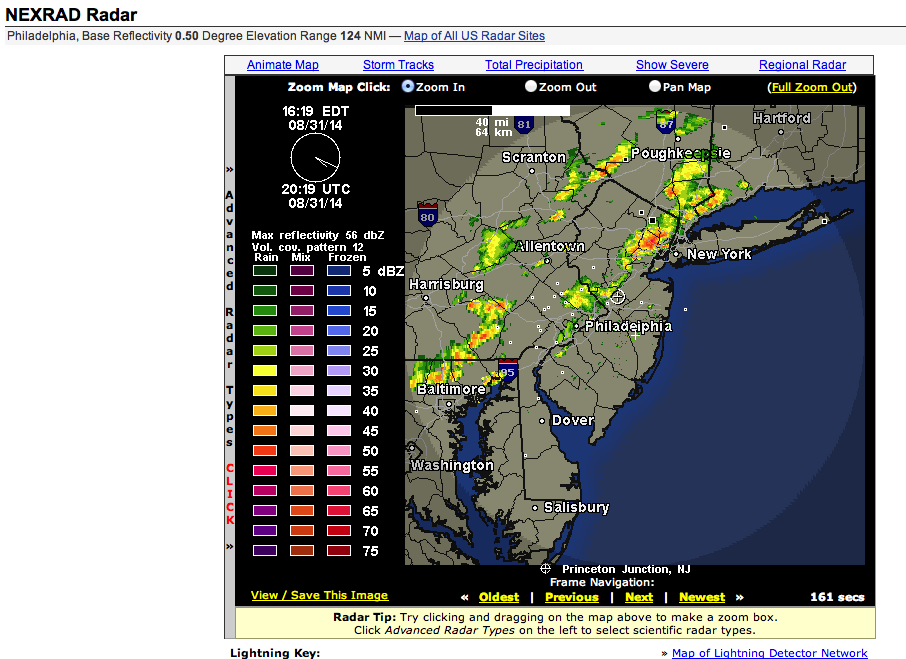The height and width of the screenshot is (659, 906).
Task: Click the Mix 25 dBZ pink swatch
Action: click(x=302, y=351)
